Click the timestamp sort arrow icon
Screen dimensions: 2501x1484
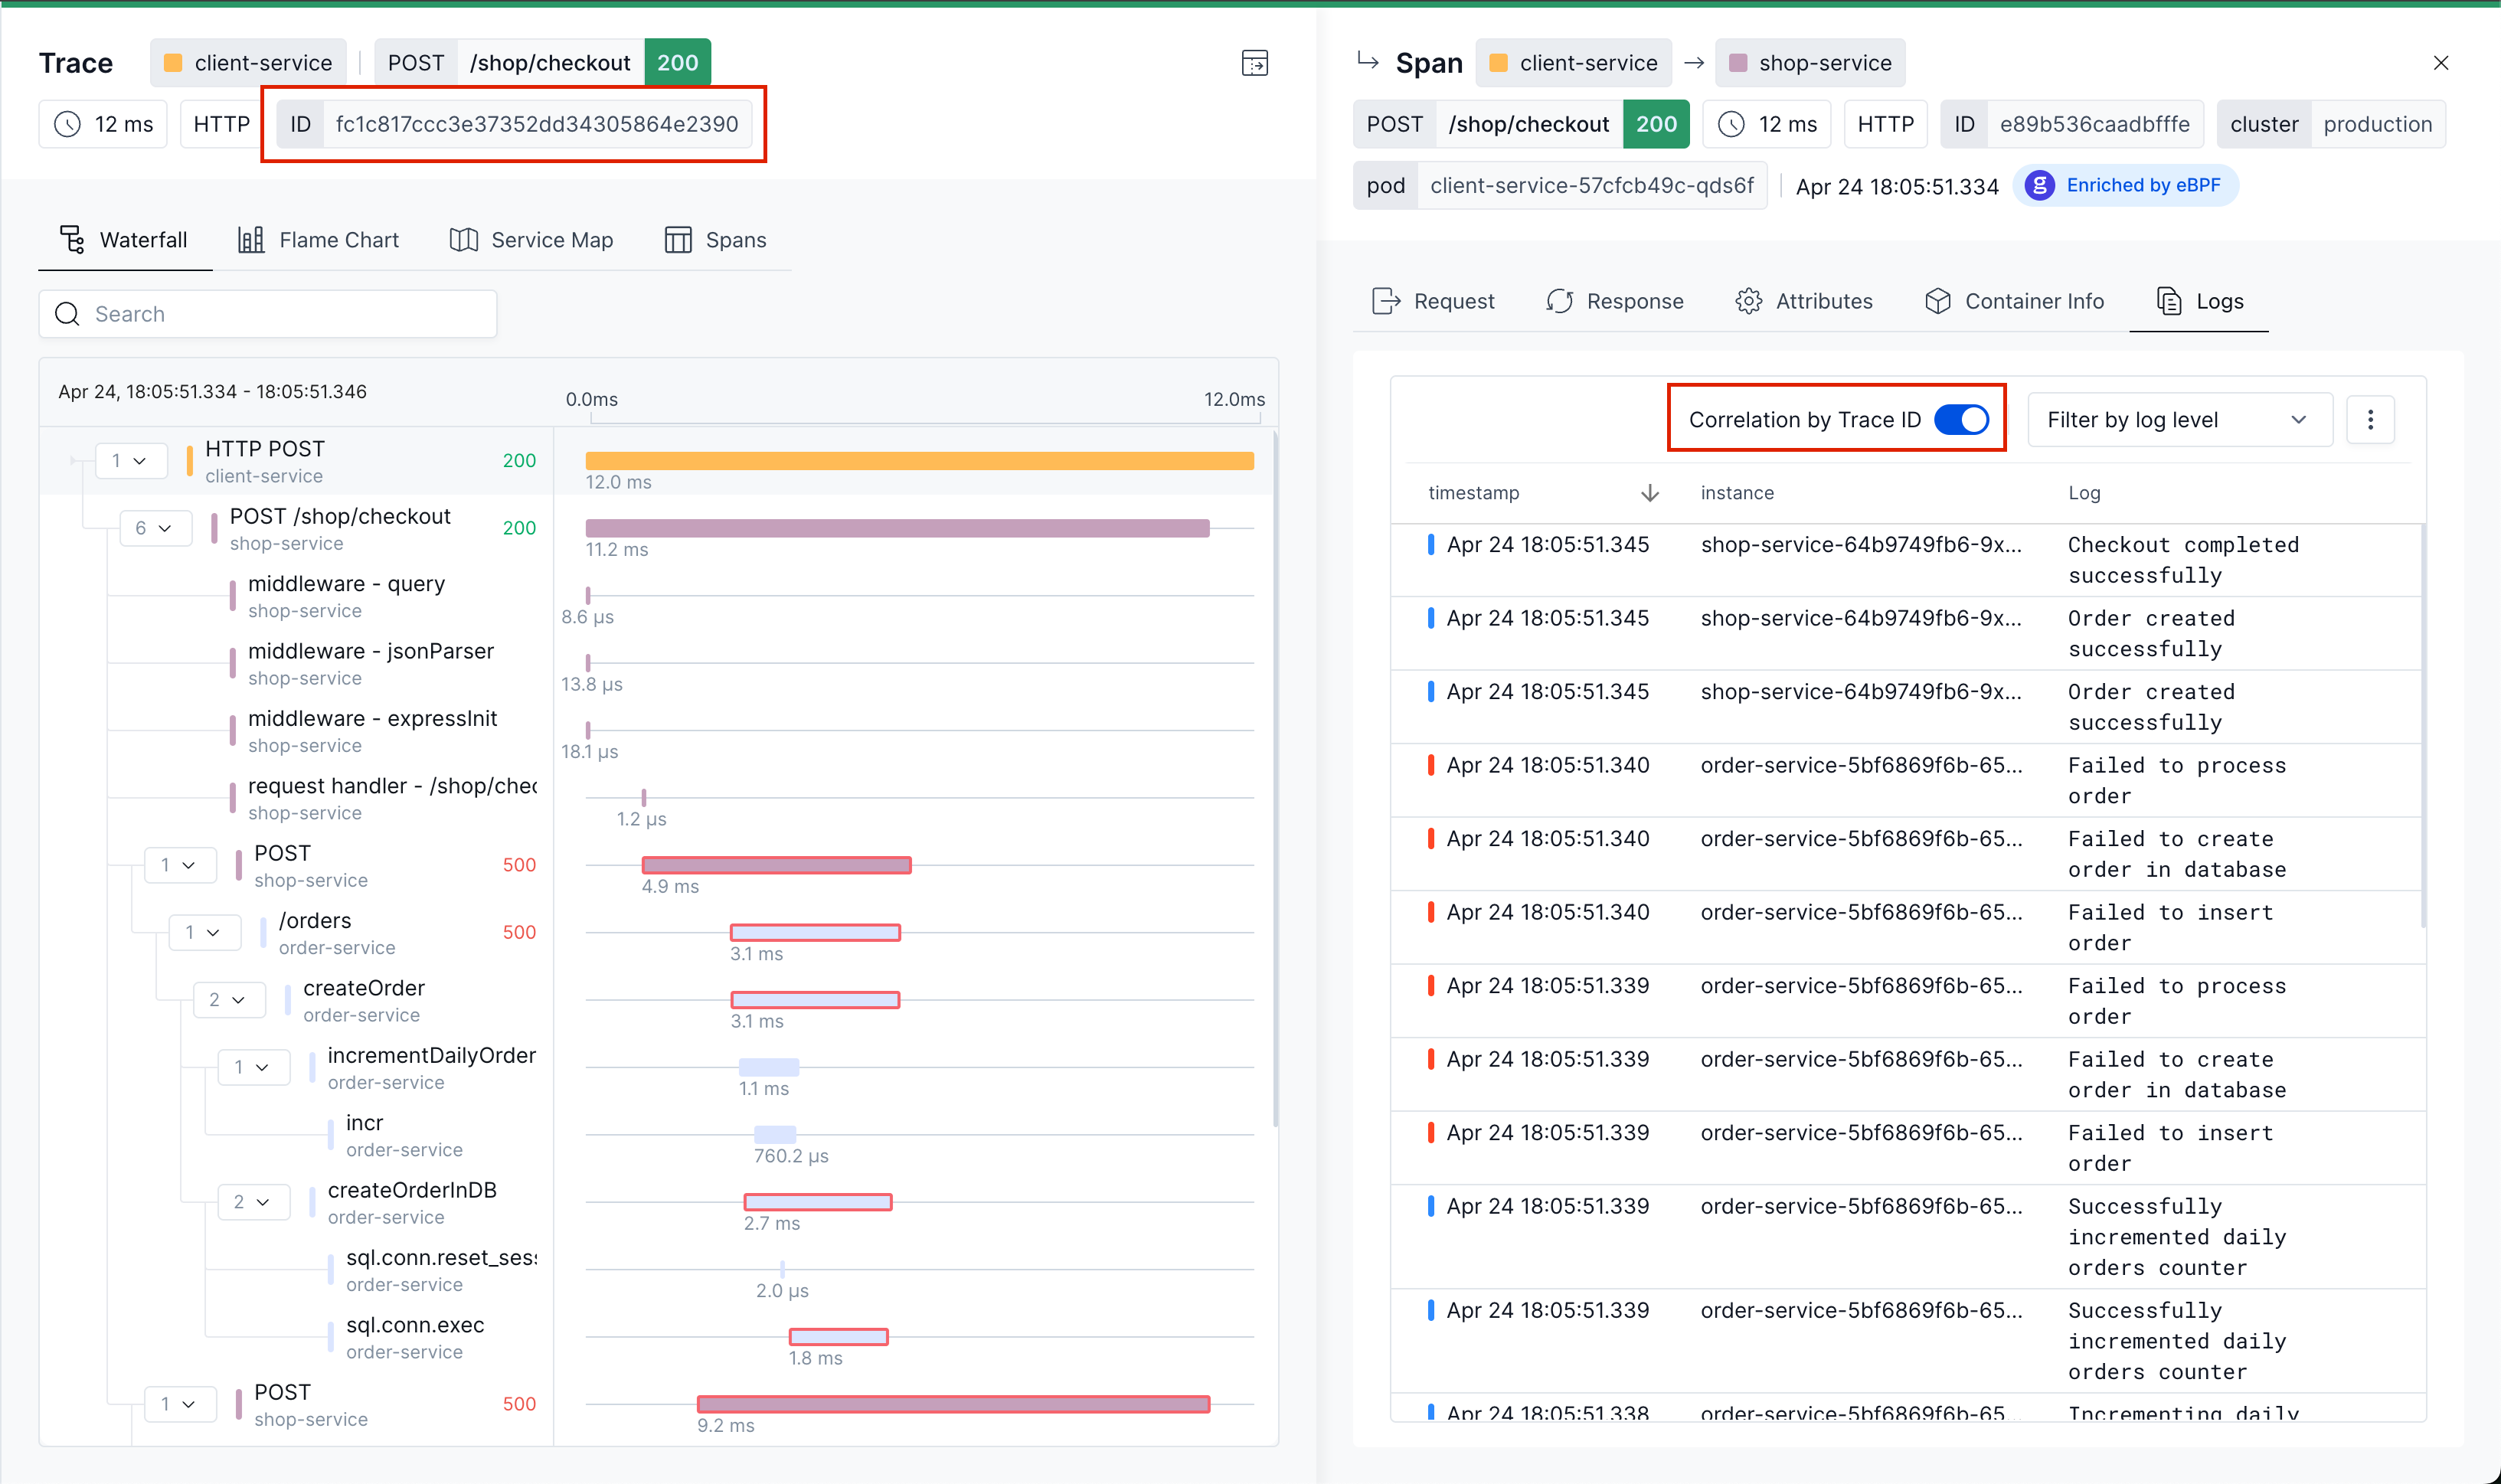pyautogui.click(x=1649, y=493)
